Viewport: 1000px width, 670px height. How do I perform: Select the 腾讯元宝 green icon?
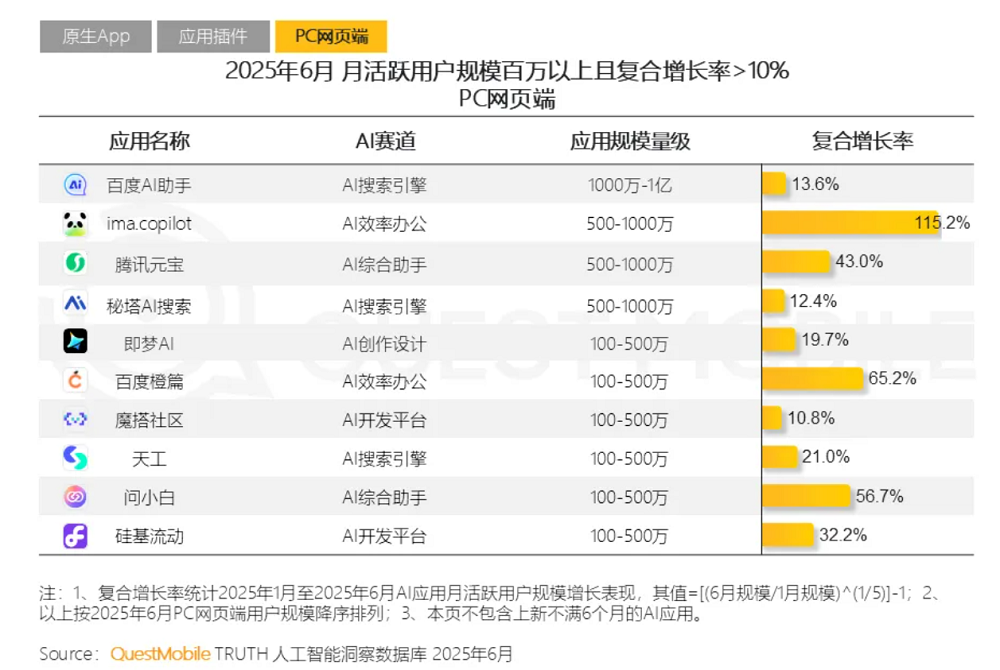tap(76, 263)
